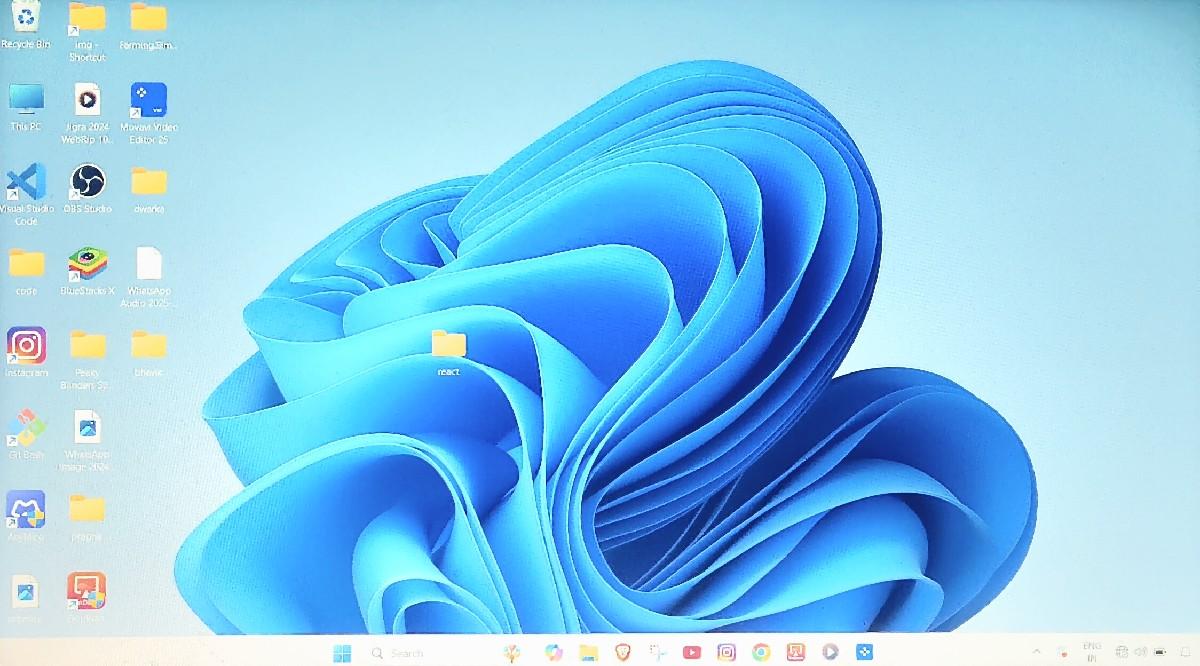Open the dwarka folder
The height and width of the screenshot is (666, 1200).
pos(148,185)
